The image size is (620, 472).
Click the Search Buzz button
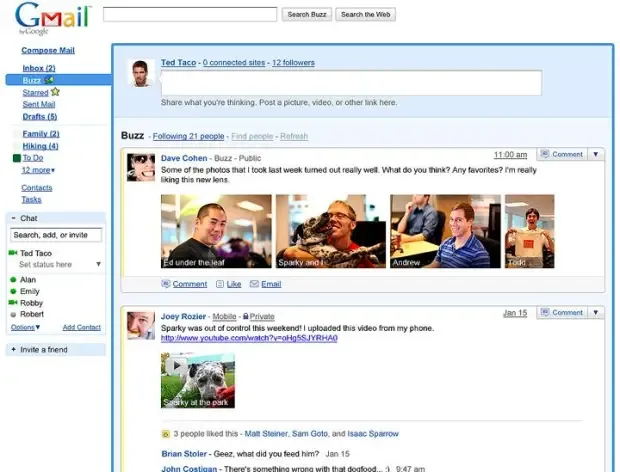tap(307, 15)
